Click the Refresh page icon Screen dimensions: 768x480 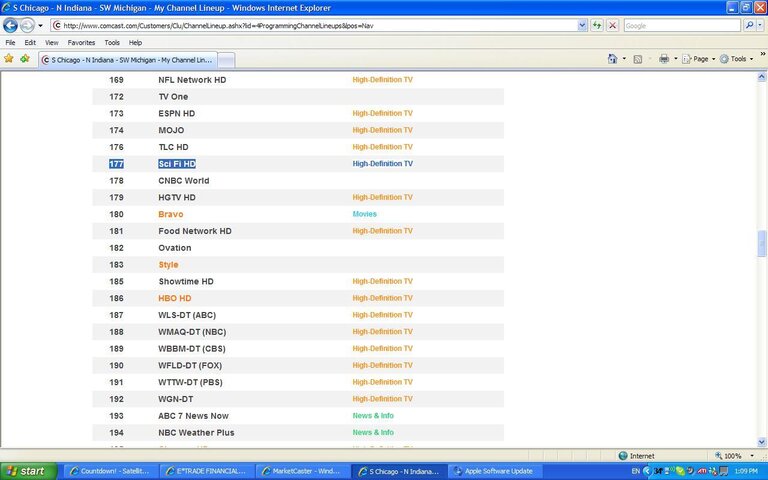597,25
